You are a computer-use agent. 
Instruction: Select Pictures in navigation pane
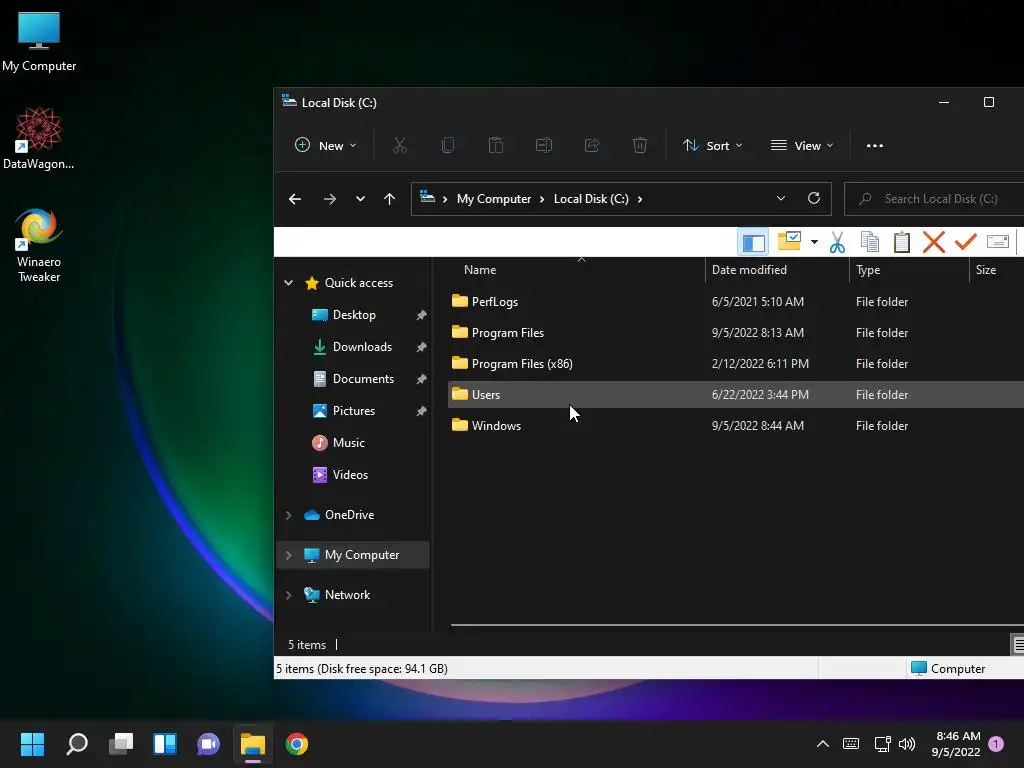pyautogui.click(x=353, y=411)
